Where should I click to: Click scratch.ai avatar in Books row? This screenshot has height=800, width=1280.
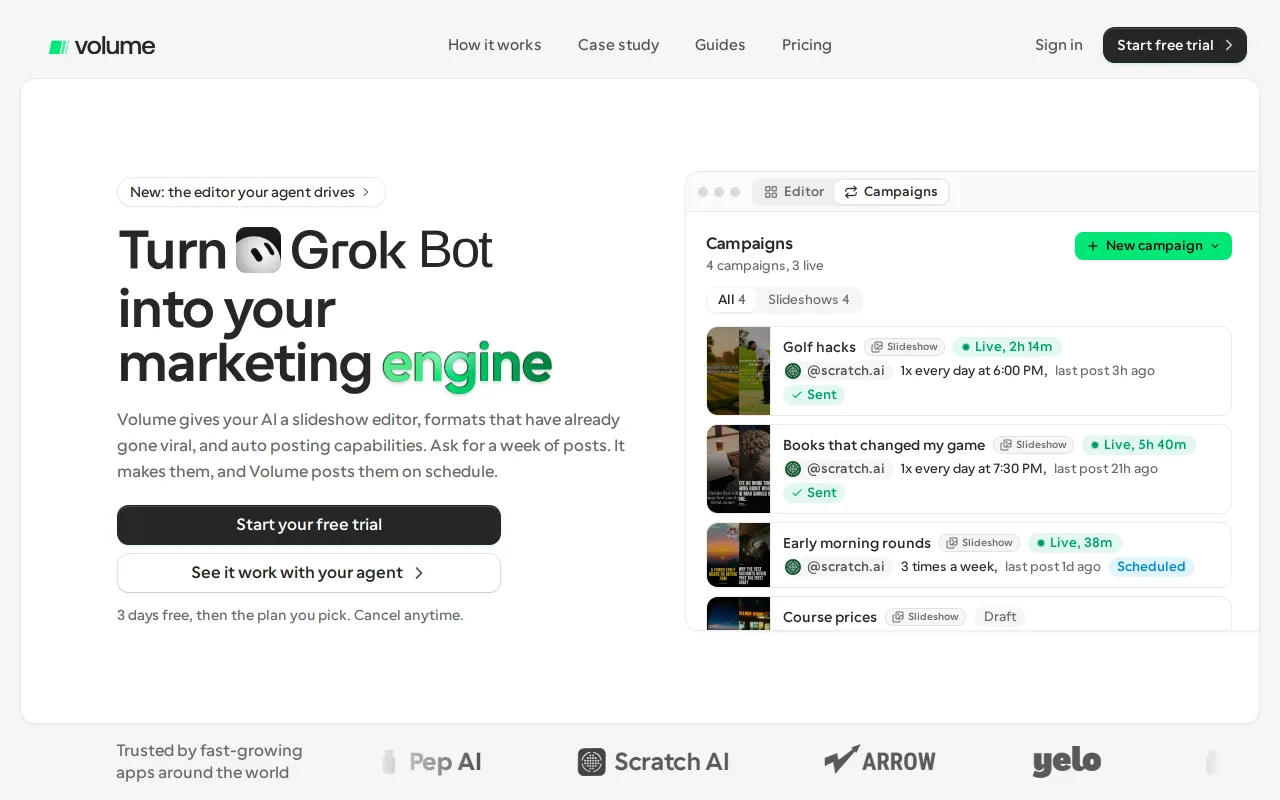click(793, 469)
